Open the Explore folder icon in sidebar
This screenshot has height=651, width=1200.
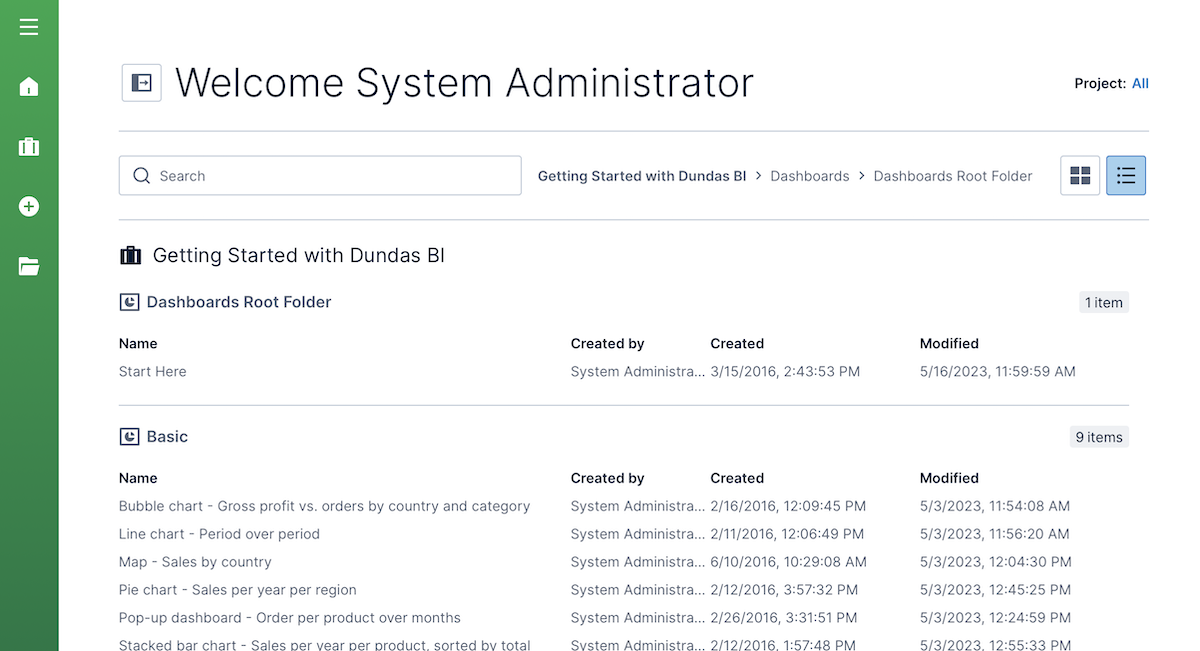(x=29, y=266)
